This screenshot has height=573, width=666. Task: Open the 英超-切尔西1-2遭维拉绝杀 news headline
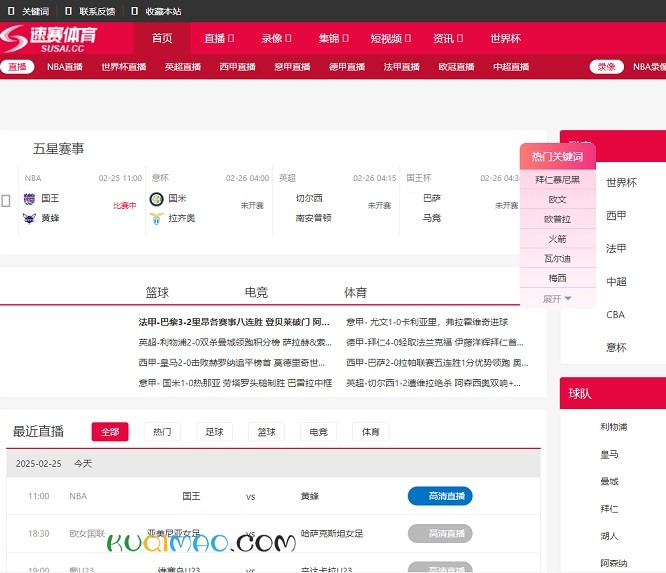433,383
